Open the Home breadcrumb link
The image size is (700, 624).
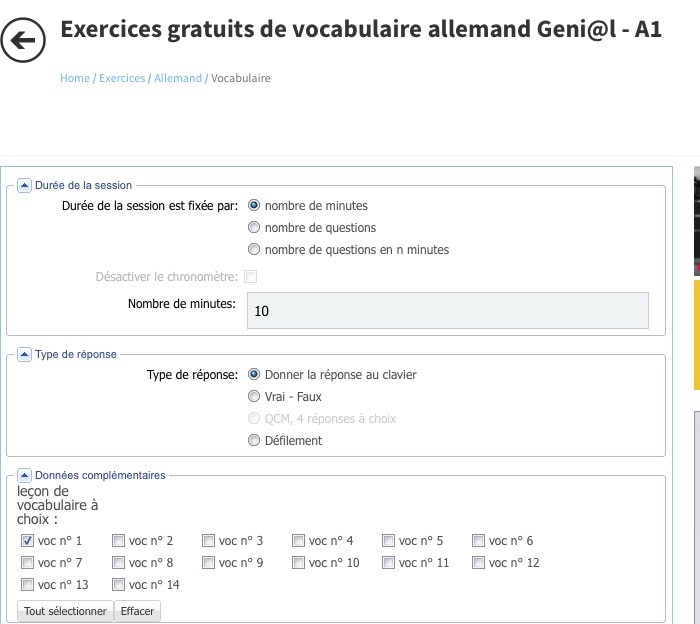tap(75, 78)
